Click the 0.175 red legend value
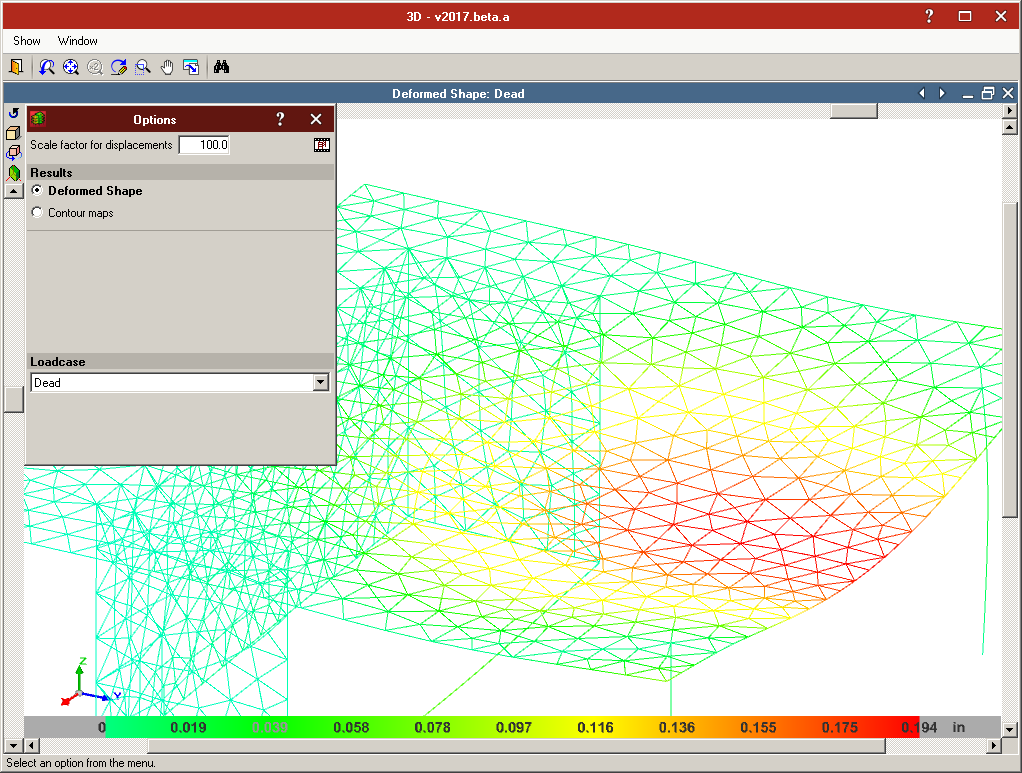Viewport: 1022px width, 773px height. click(x=840, y=727)
